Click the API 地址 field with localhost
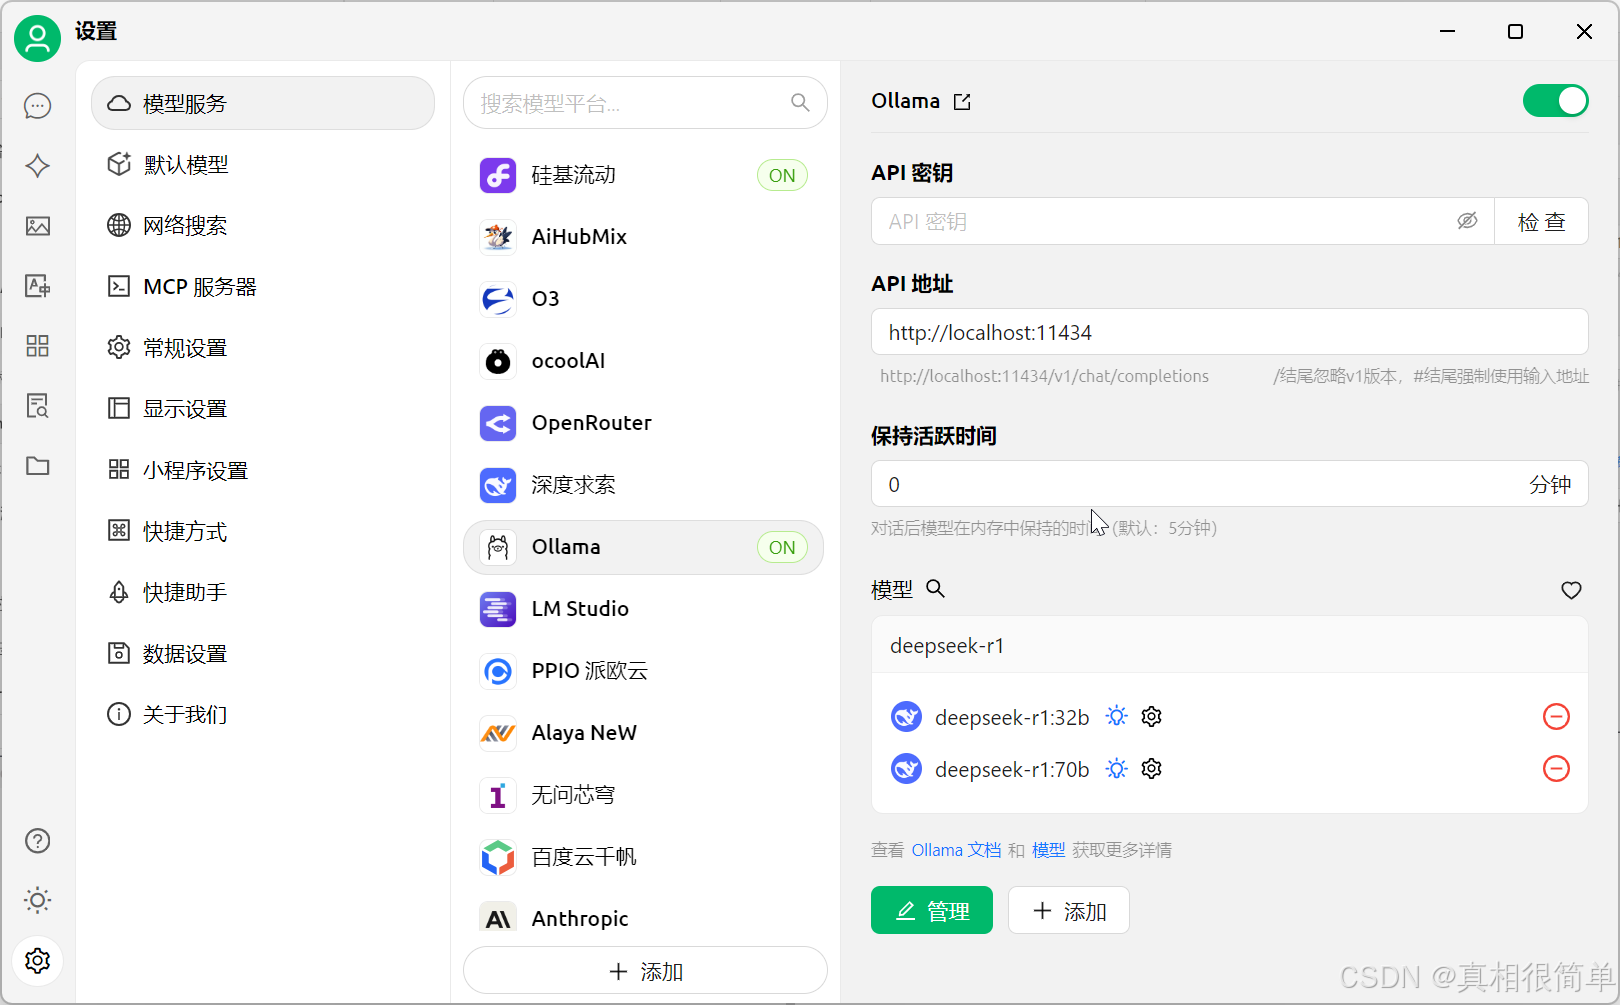1620x1005 pixels. click(1229, 332)
